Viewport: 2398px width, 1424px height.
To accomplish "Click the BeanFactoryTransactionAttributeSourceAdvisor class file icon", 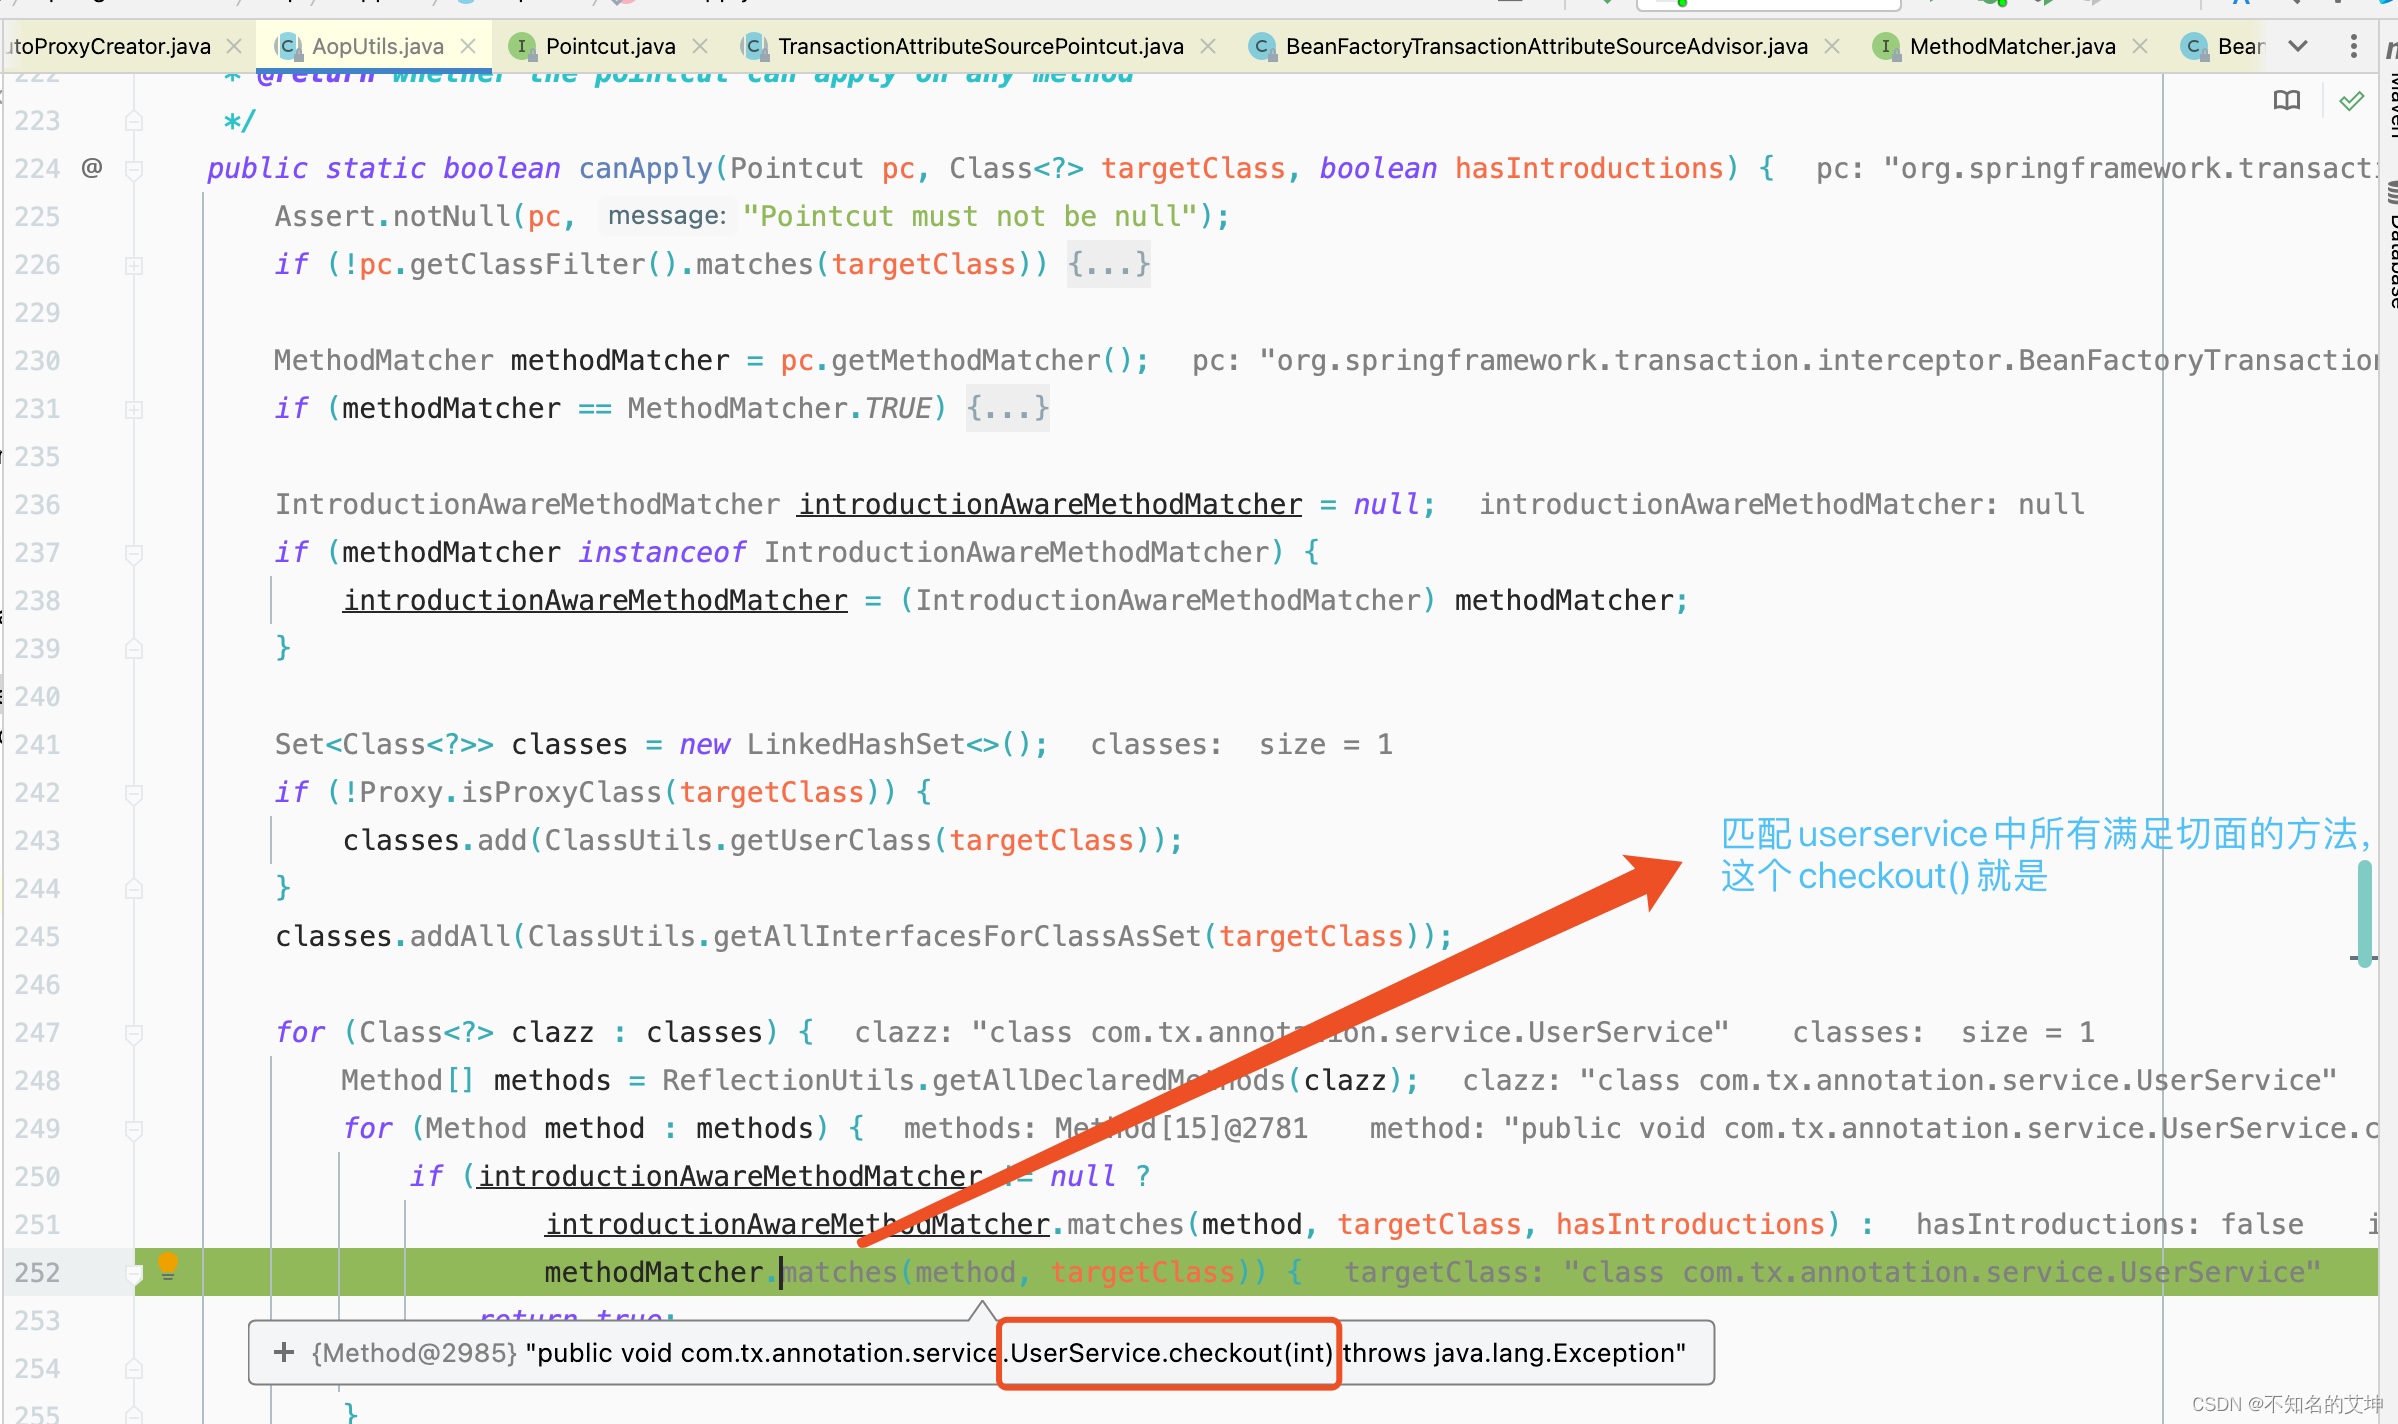I will (1261, 46).
